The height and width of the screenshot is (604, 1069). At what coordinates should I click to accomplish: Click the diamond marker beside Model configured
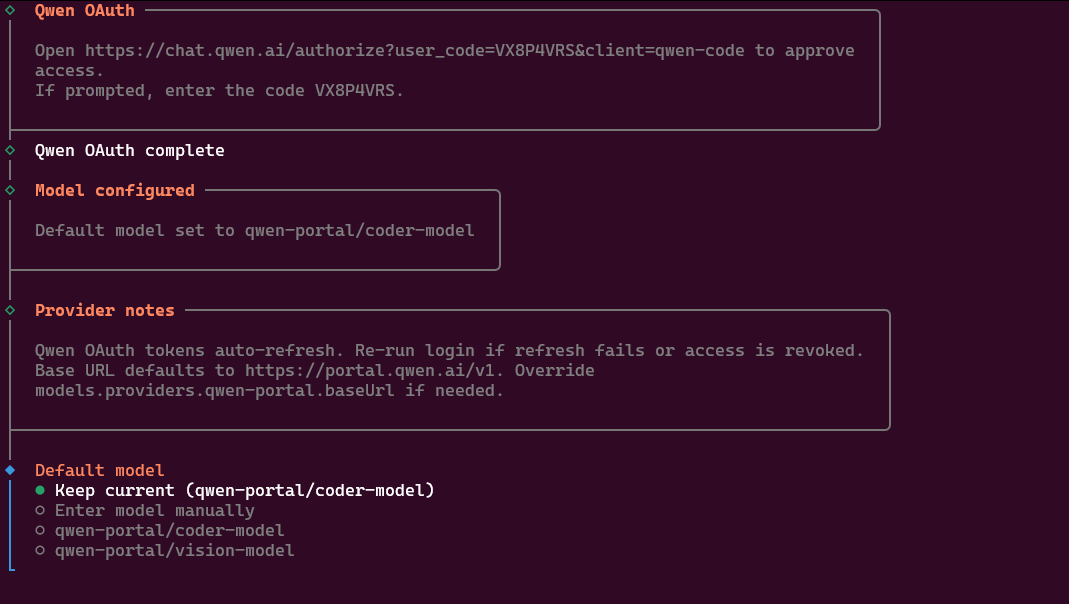coord(10,190)
